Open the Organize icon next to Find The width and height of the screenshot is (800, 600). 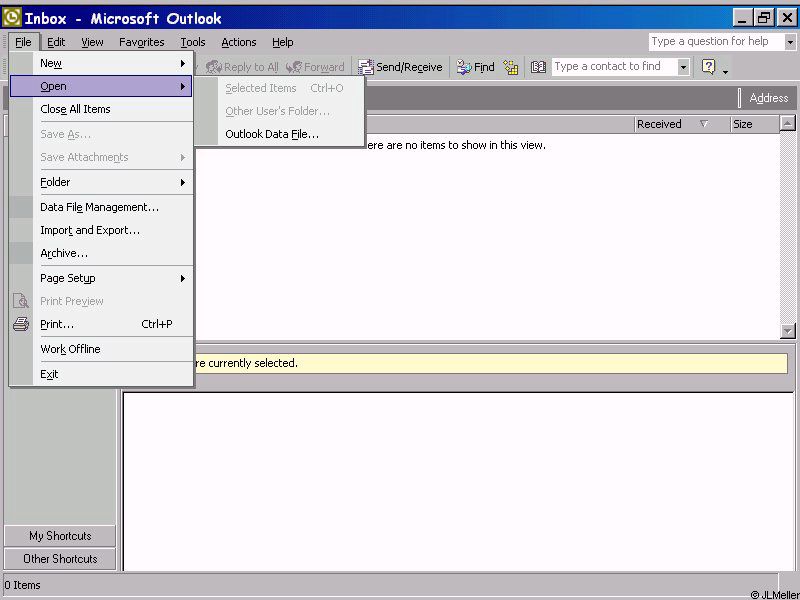point(511,67)
